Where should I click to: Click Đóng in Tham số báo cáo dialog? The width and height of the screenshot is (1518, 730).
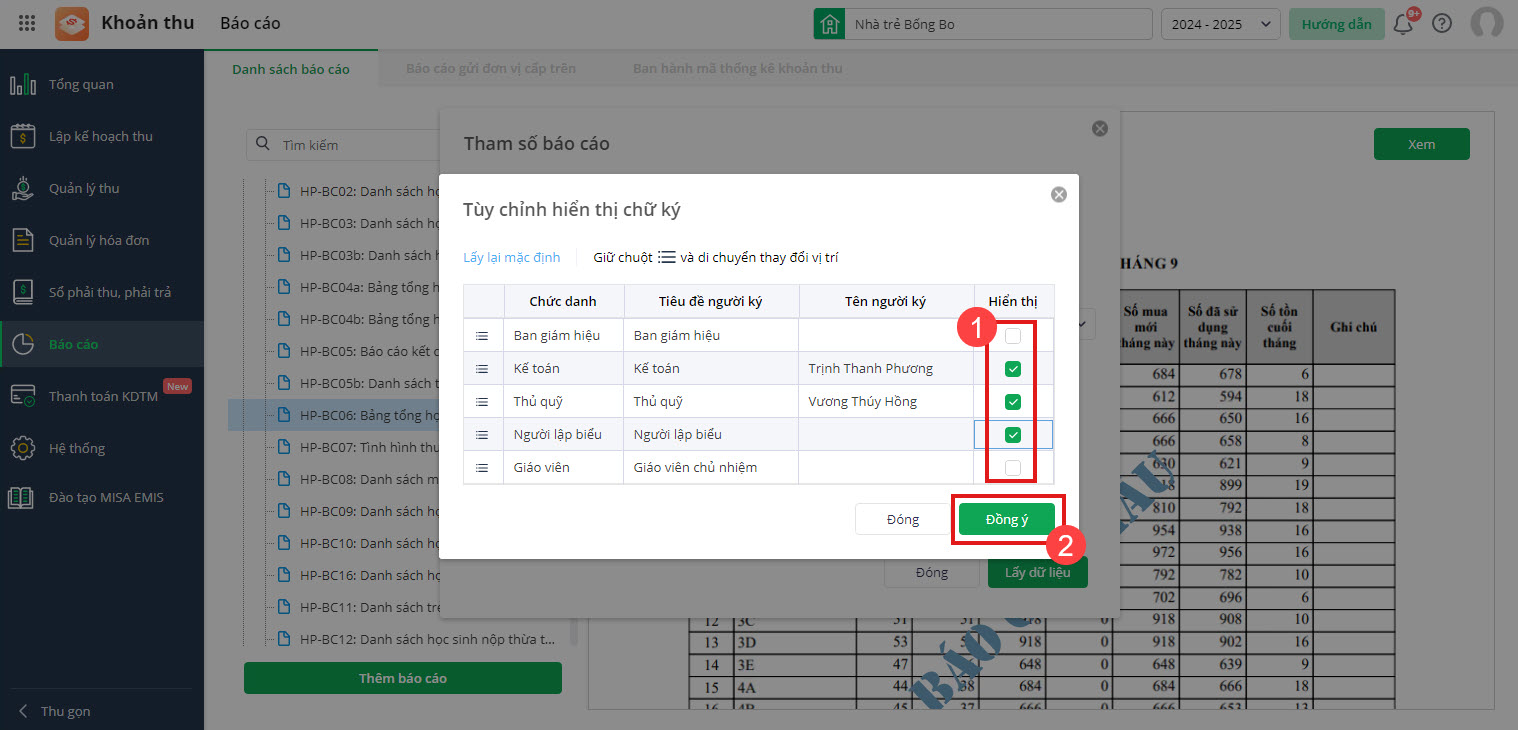931,572
